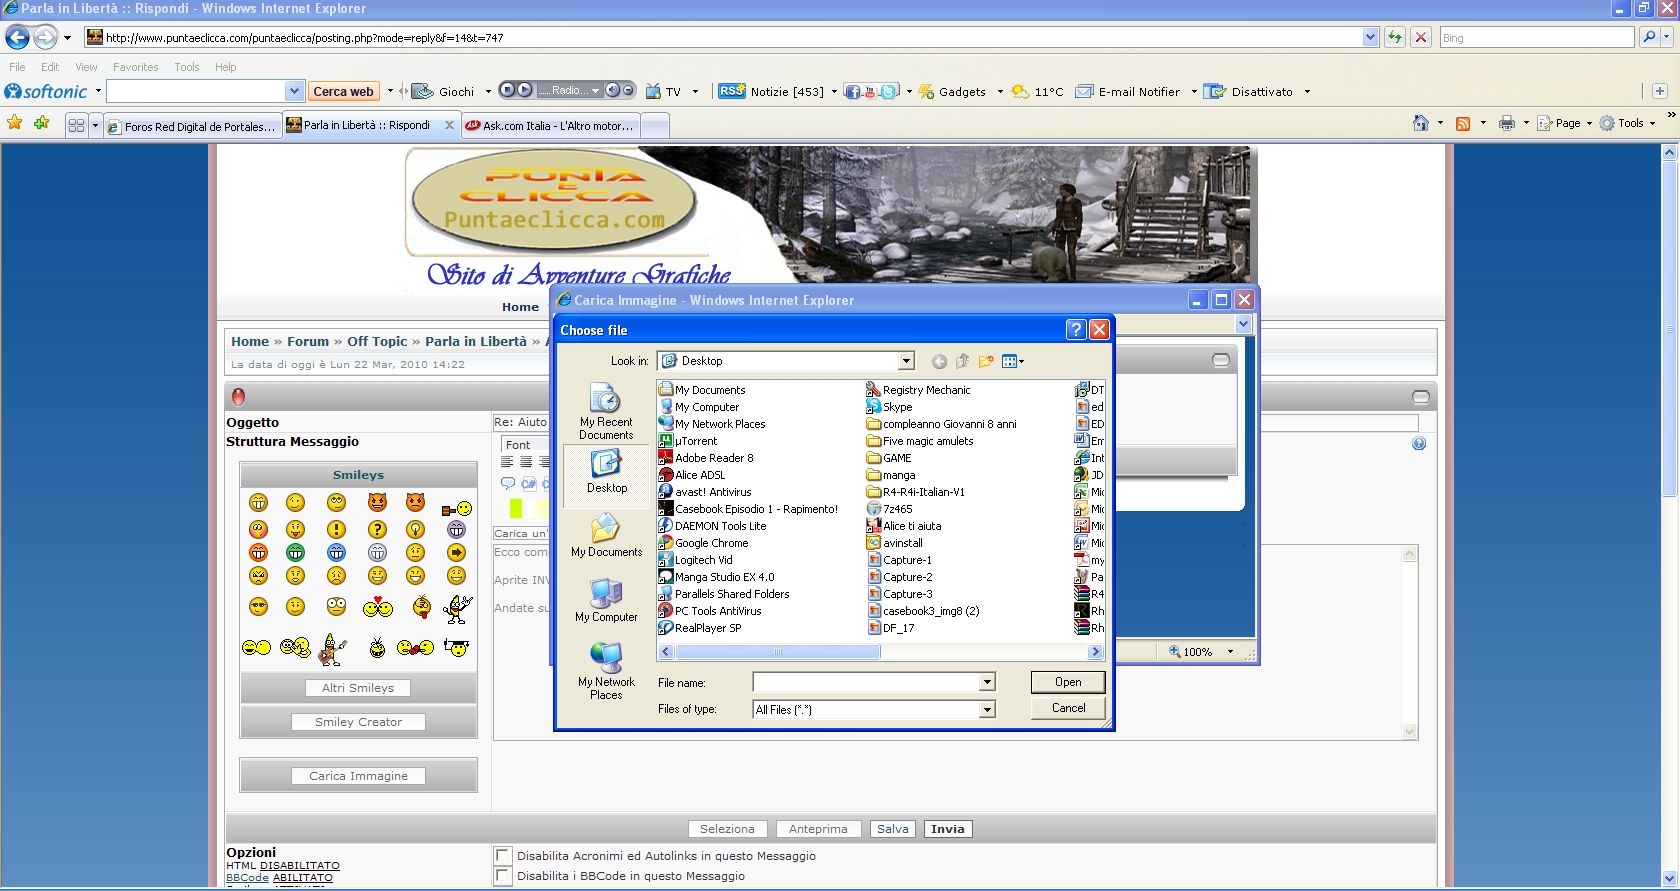Pick the yellow-green color swatch in the editor toolbar
1680x891 pixels.
pos(516,509)
